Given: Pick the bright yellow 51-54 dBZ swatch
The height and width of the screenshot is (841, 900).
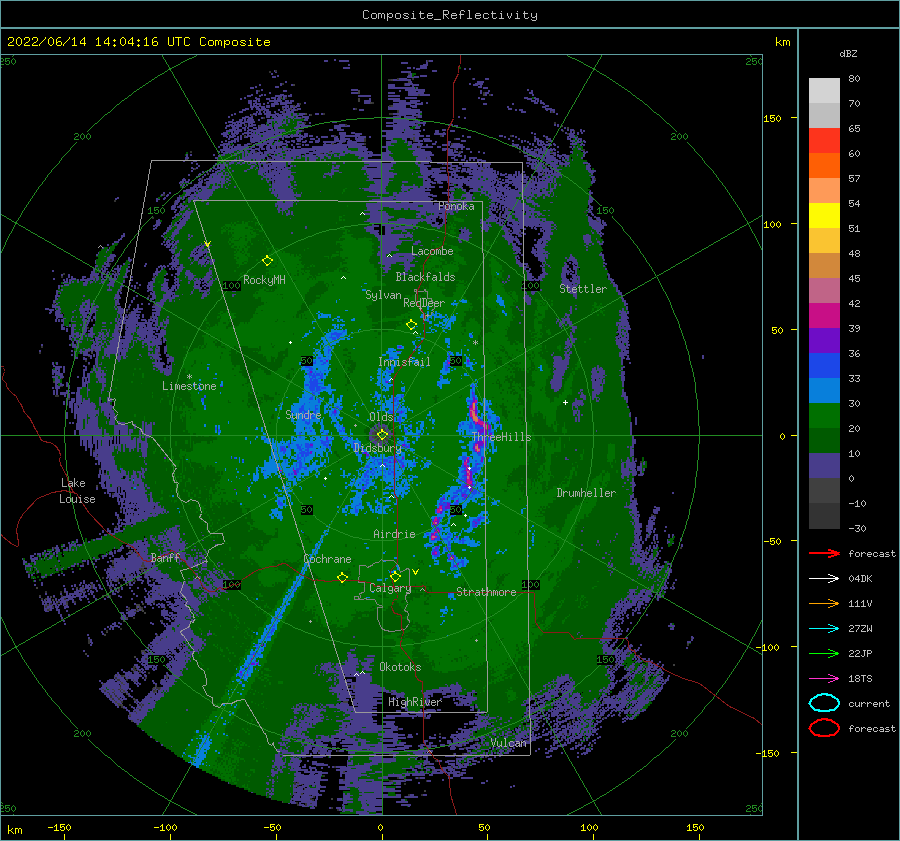Looking at the screenshot, I should tap(824, 216).
